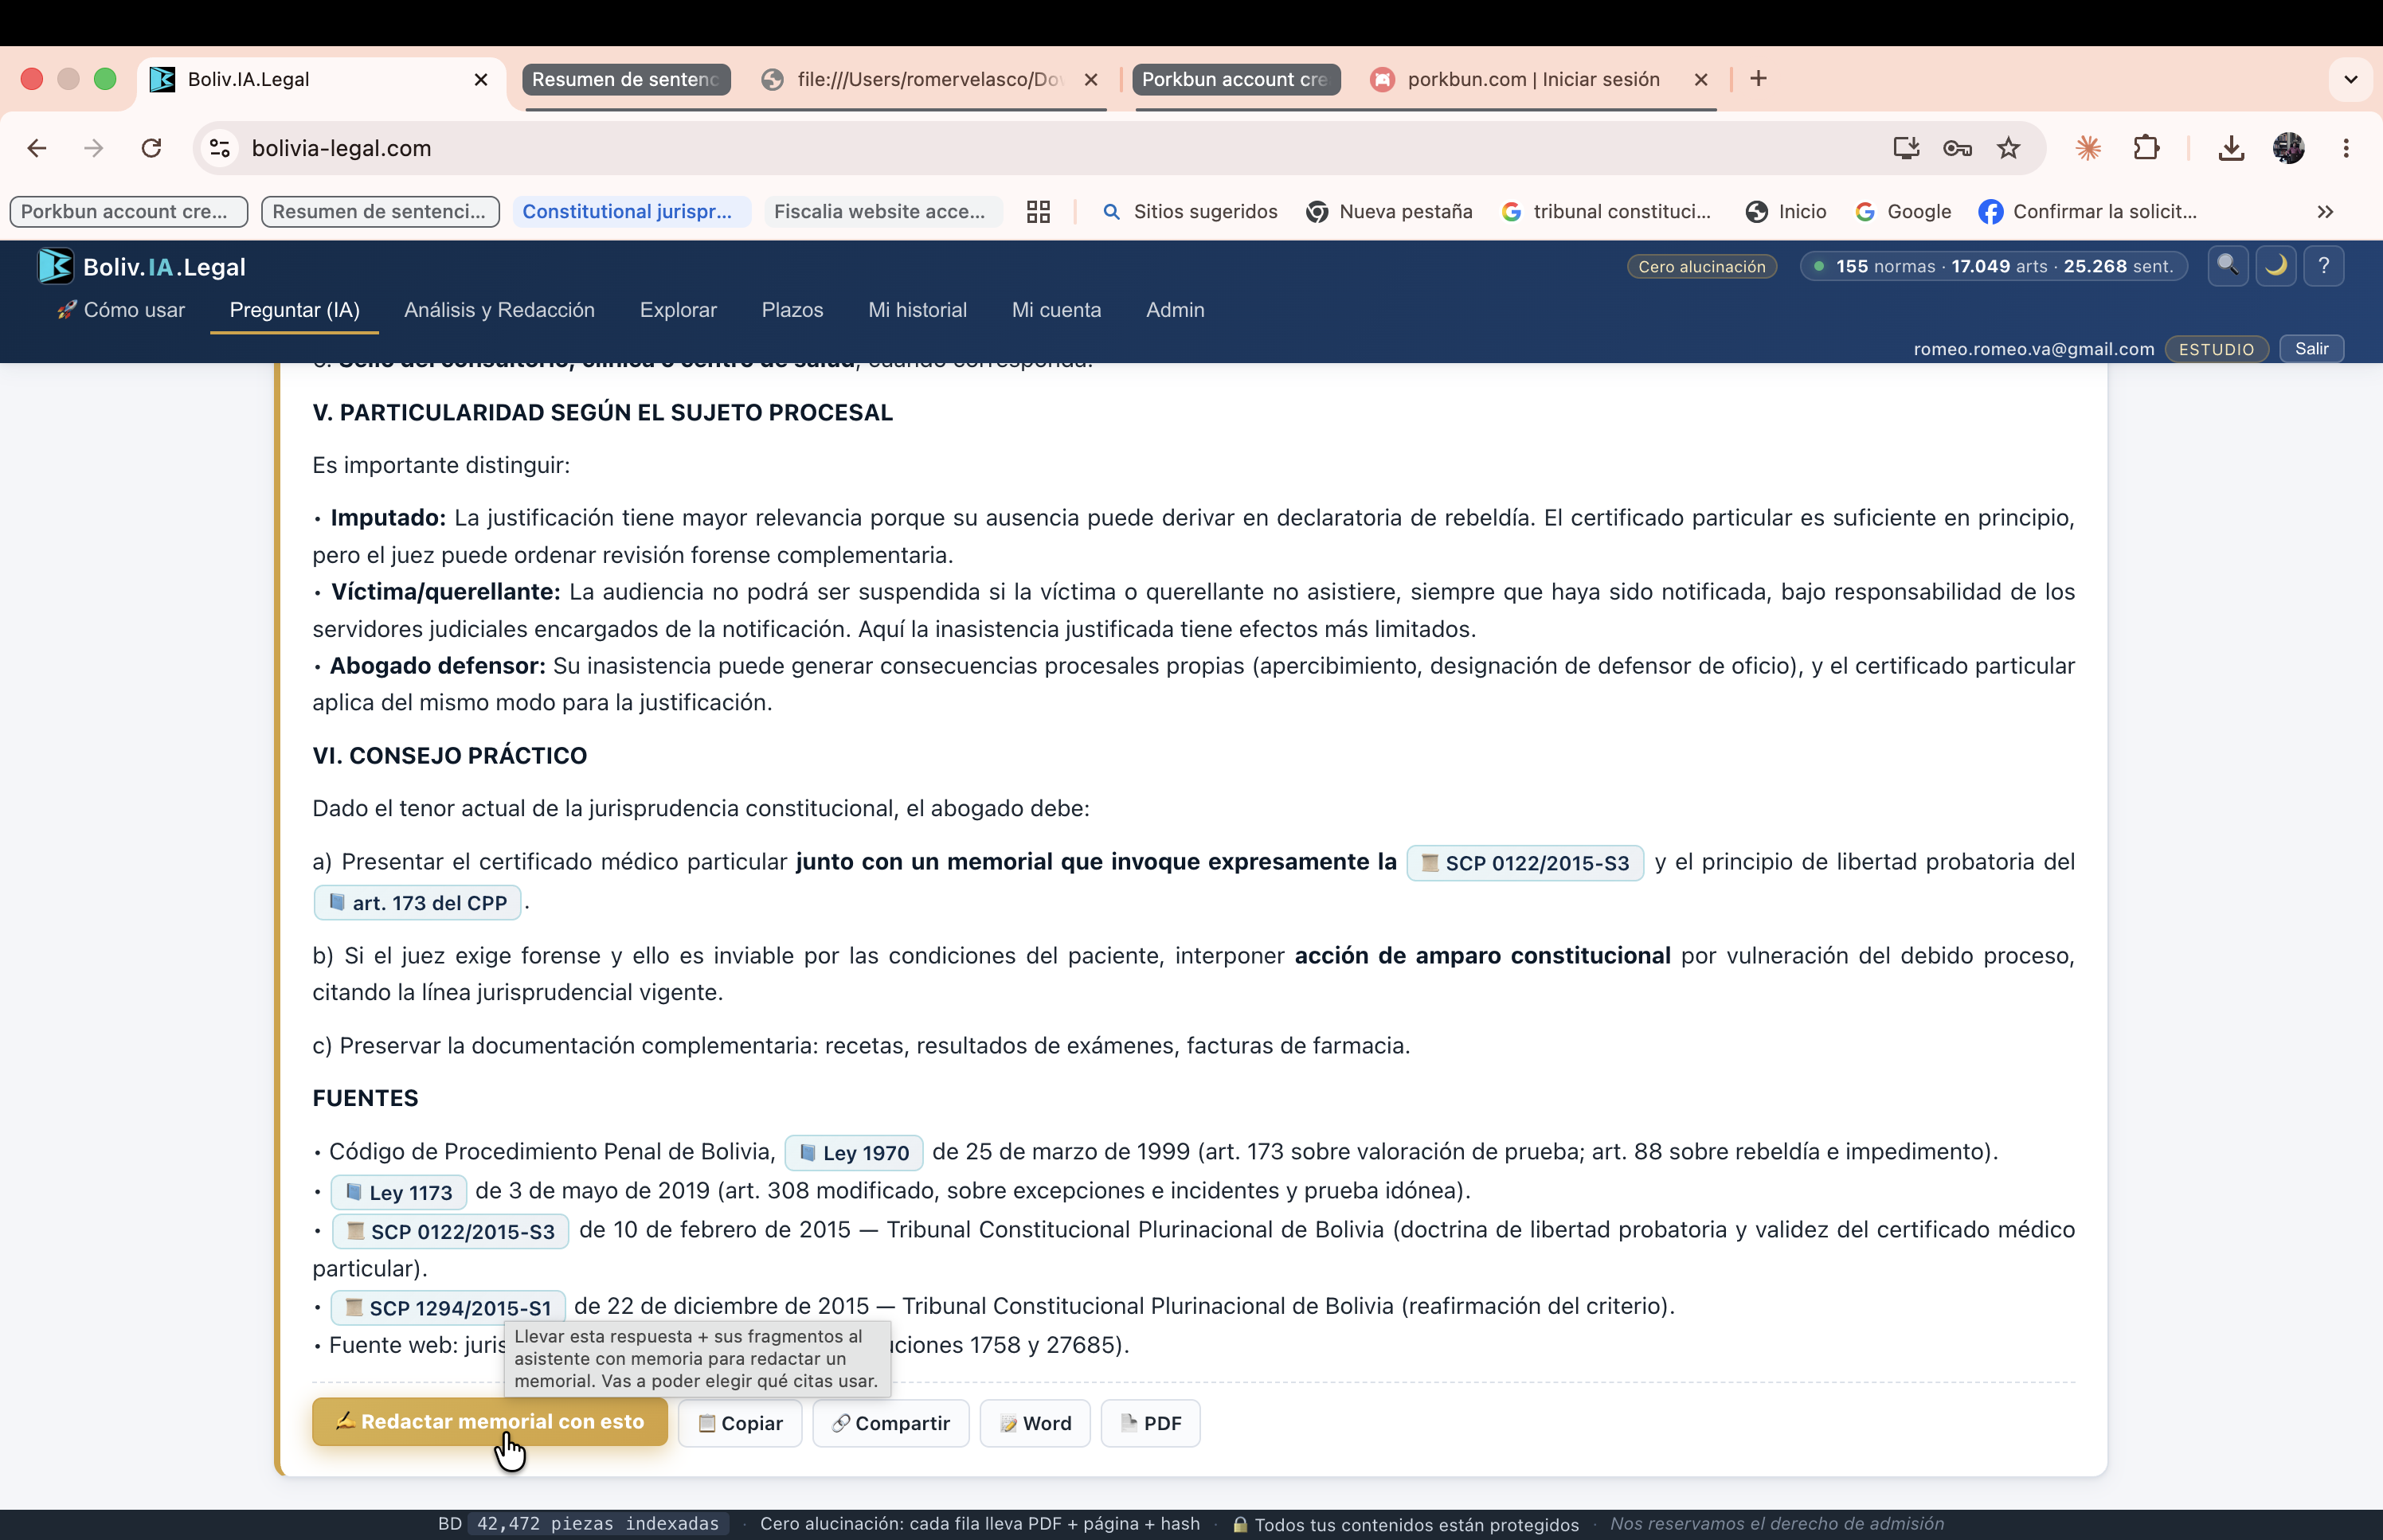2383x1540 pixels.
Task: Reload the bolivia-legal.com page
Action: [152, 148]
